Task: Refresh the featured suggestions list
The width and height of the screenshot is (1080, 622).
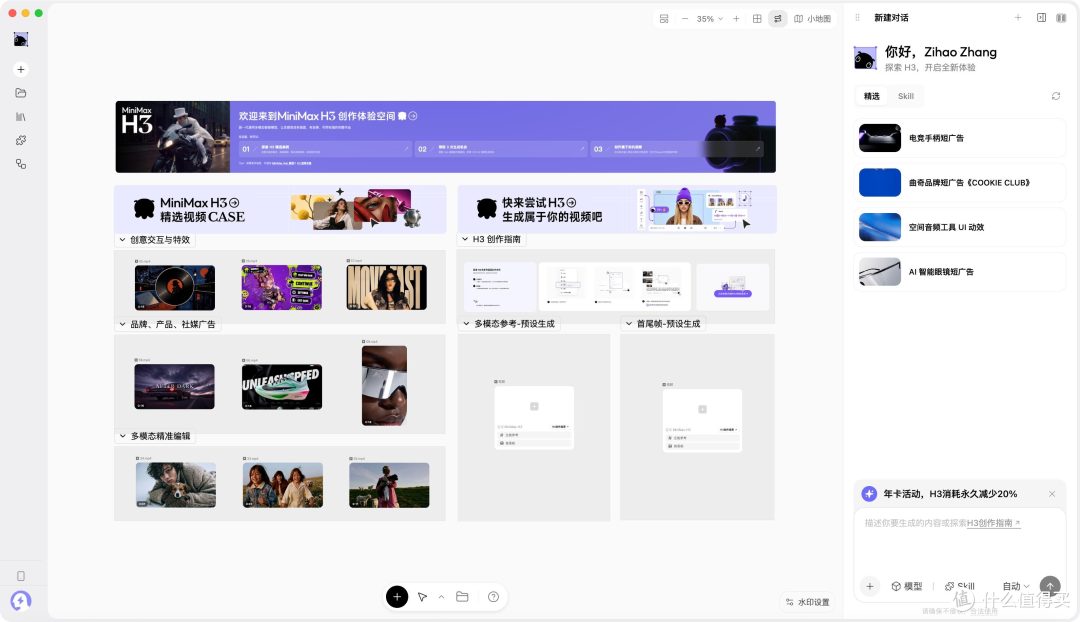Action: coord(1056,96)
